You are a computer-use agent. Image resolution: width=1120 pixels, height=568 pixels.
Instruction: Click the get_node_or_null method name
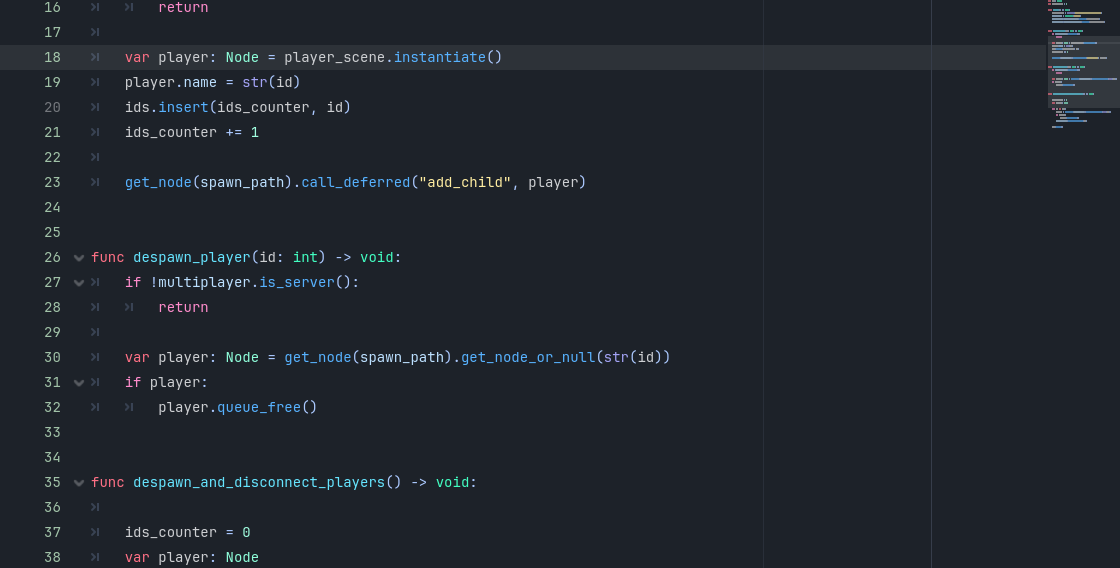(527, 357)
